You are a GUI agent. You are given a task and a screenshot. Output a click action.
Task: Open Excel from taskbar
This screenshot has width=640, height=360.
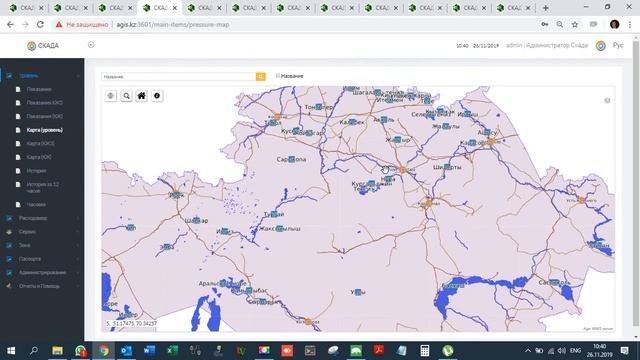[x=172, y=351]
